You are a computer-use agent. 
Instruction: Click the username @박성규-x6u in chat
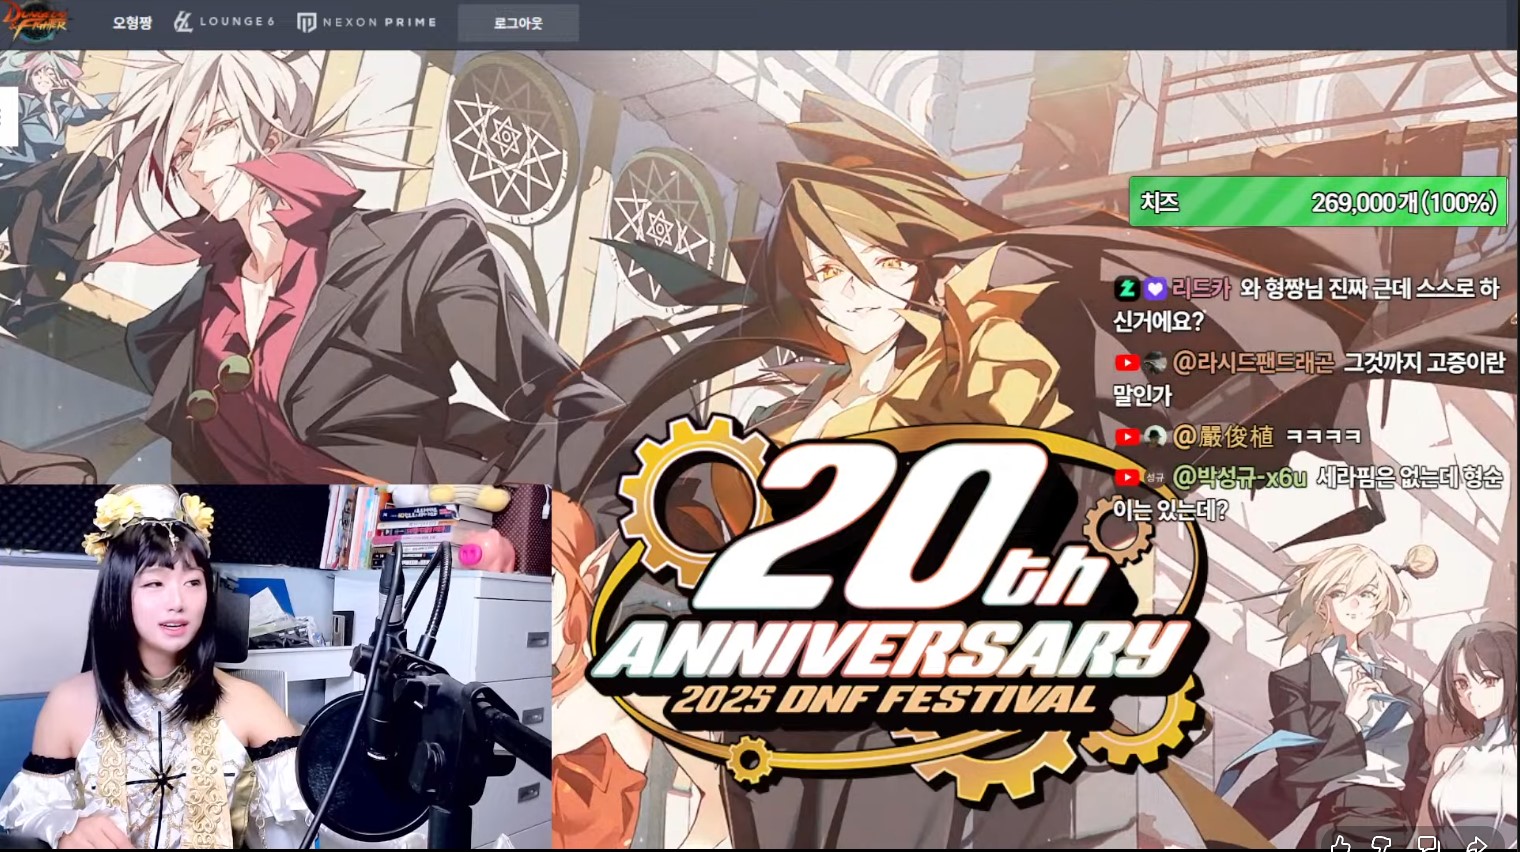1239,478
